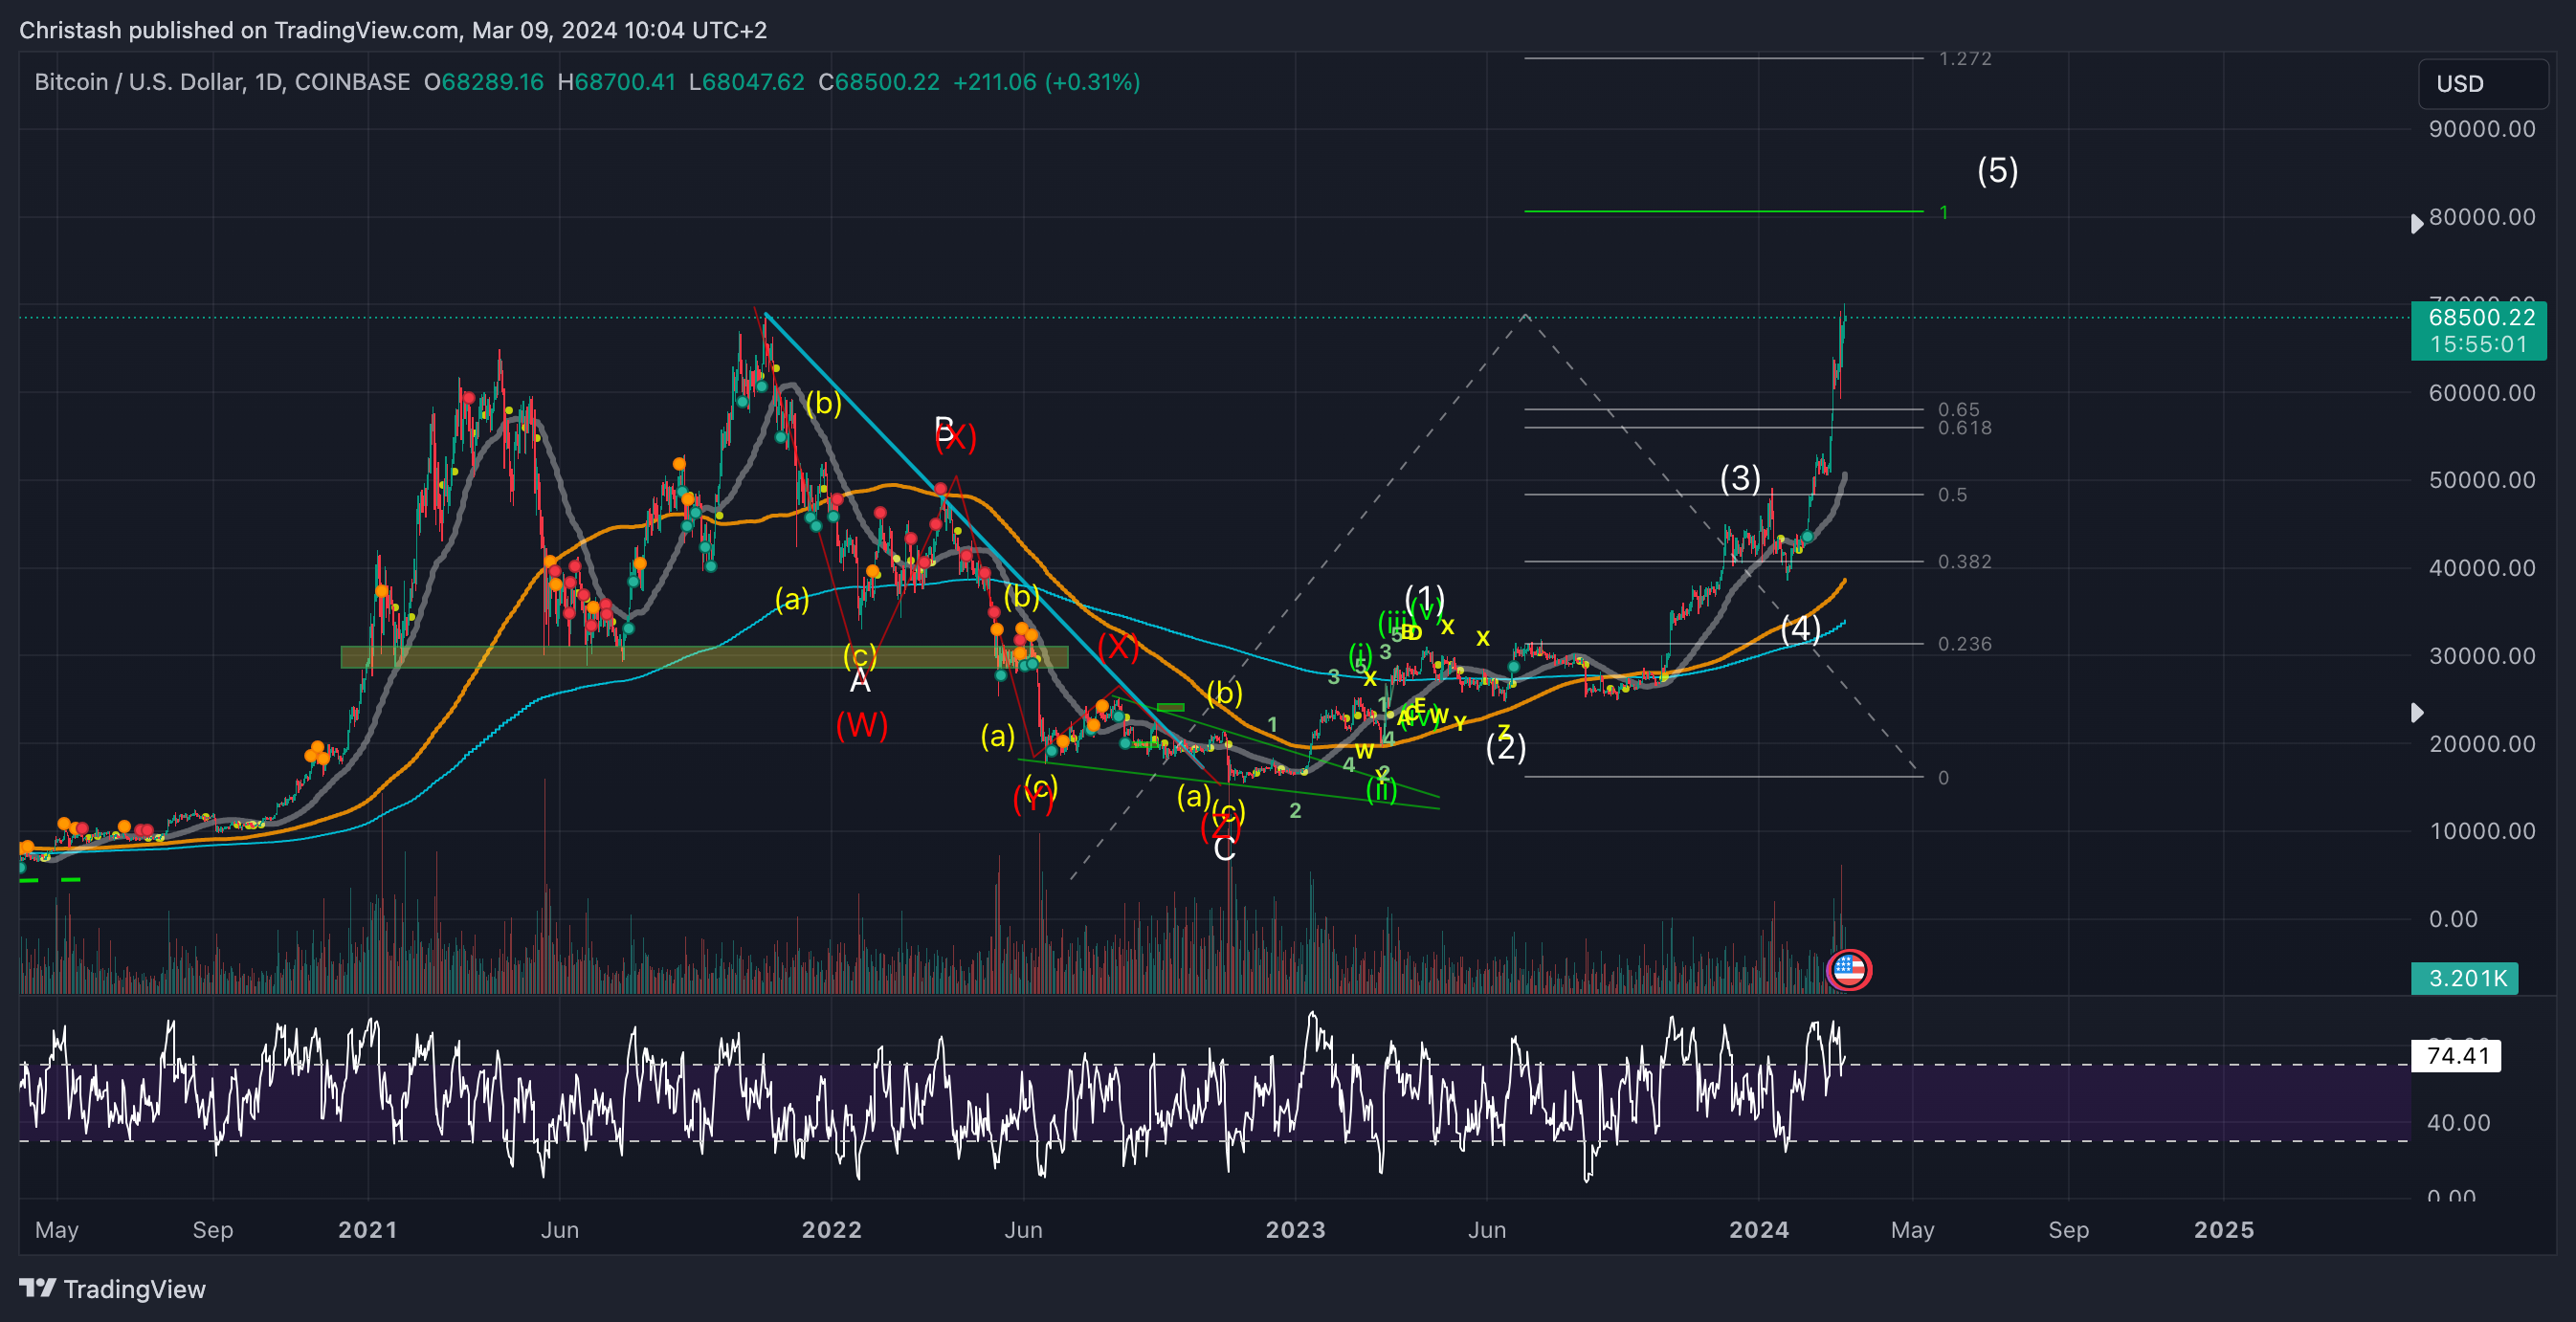Click the TradingView logo at bottom left
Viewport: 2576px width, 1322px height.
(112, 1289)
